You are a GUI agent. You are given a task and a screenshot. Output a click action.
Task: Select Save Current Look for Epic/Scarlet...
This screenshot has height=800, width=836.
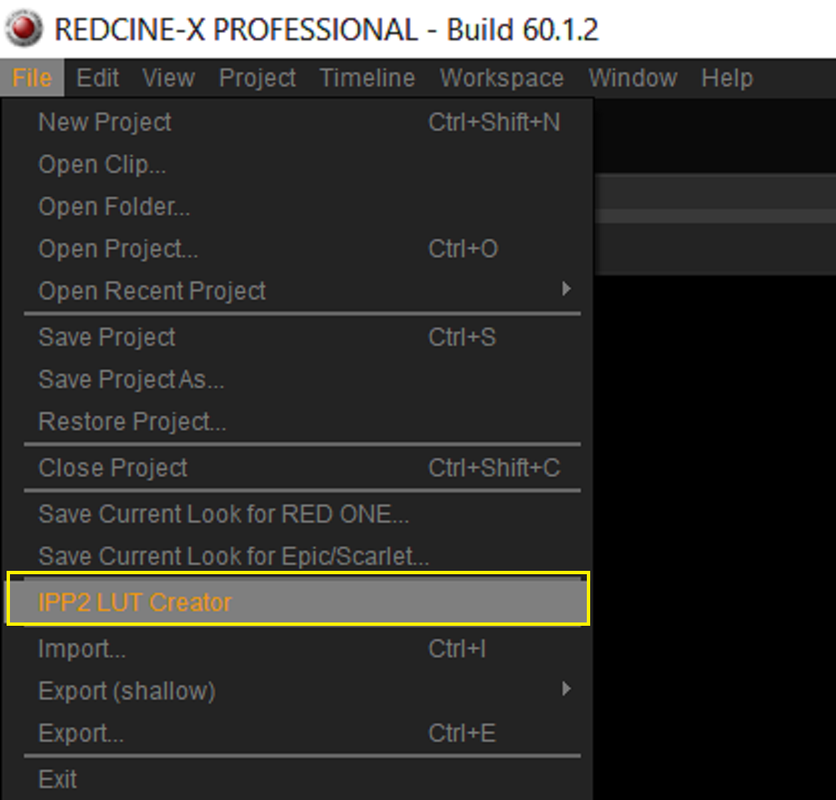click(x=299, y=556)
